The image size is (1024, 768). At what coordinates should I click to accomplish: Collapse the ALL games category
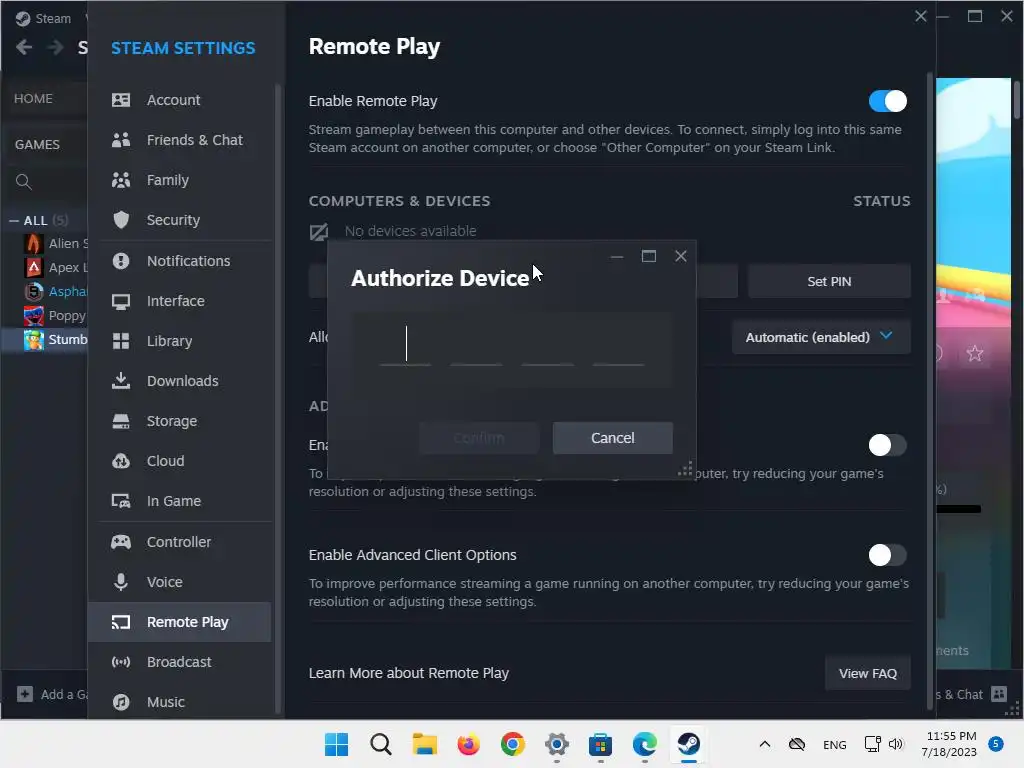coord(14,221)
